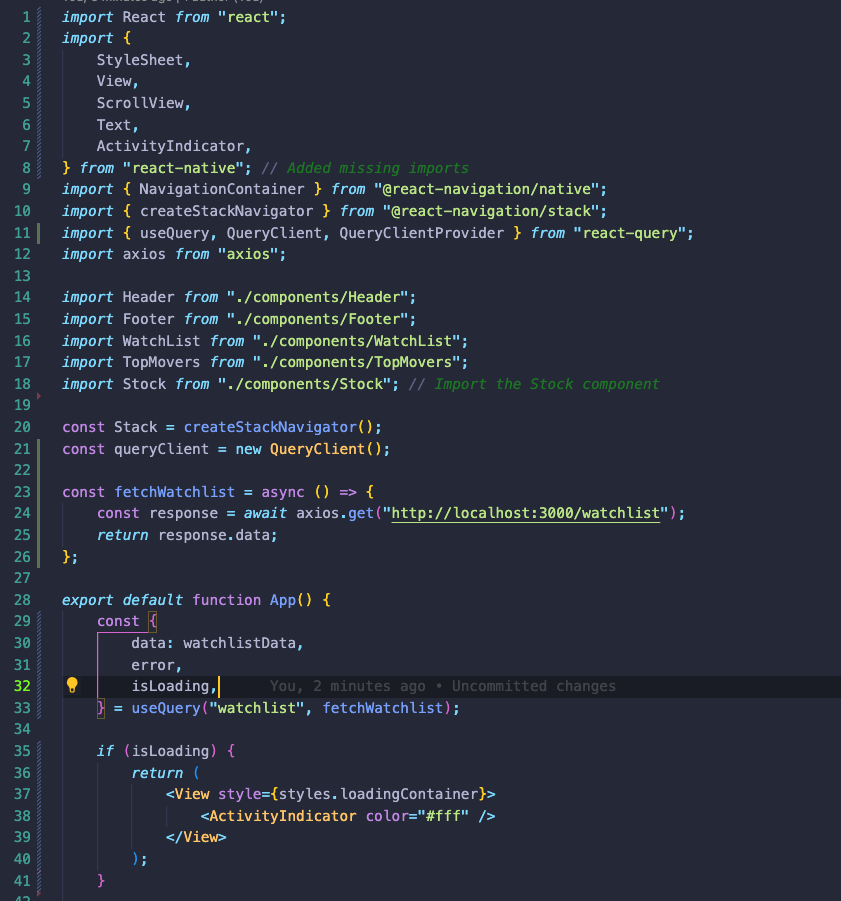Click createStackNavigator() call on line 20
The image size is (841, 901).
pyautogui.click(x=279, y=427)
